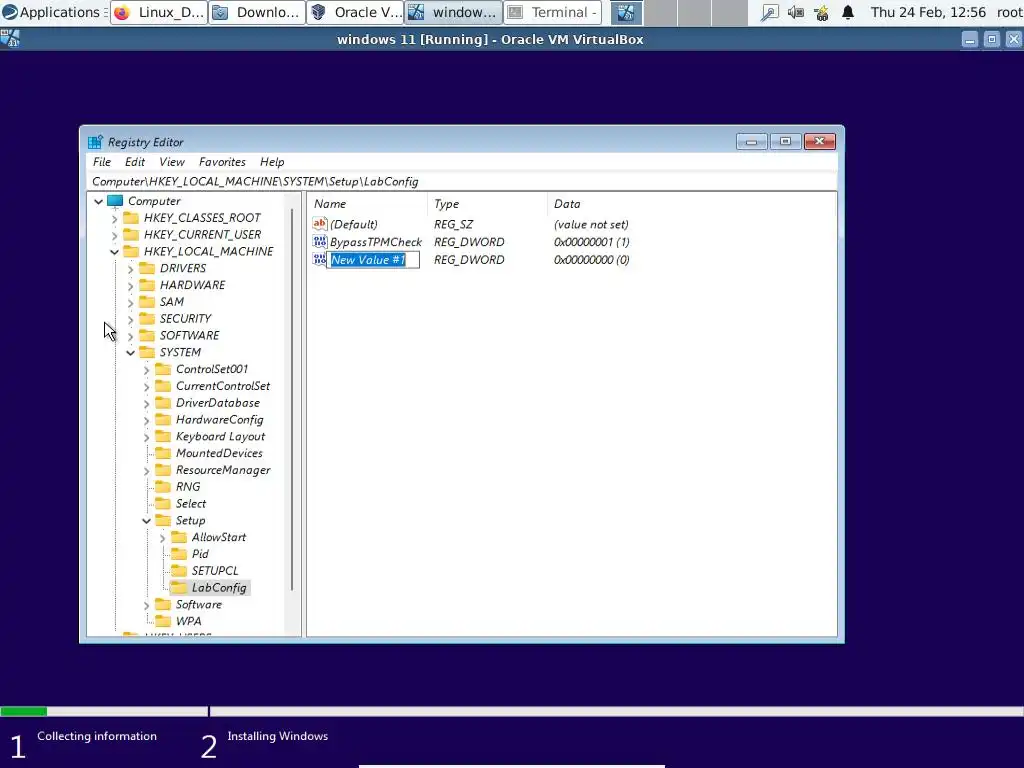1024x768 pixels.
Task: Select the Computer icon in tree
Action: (115, 201)
